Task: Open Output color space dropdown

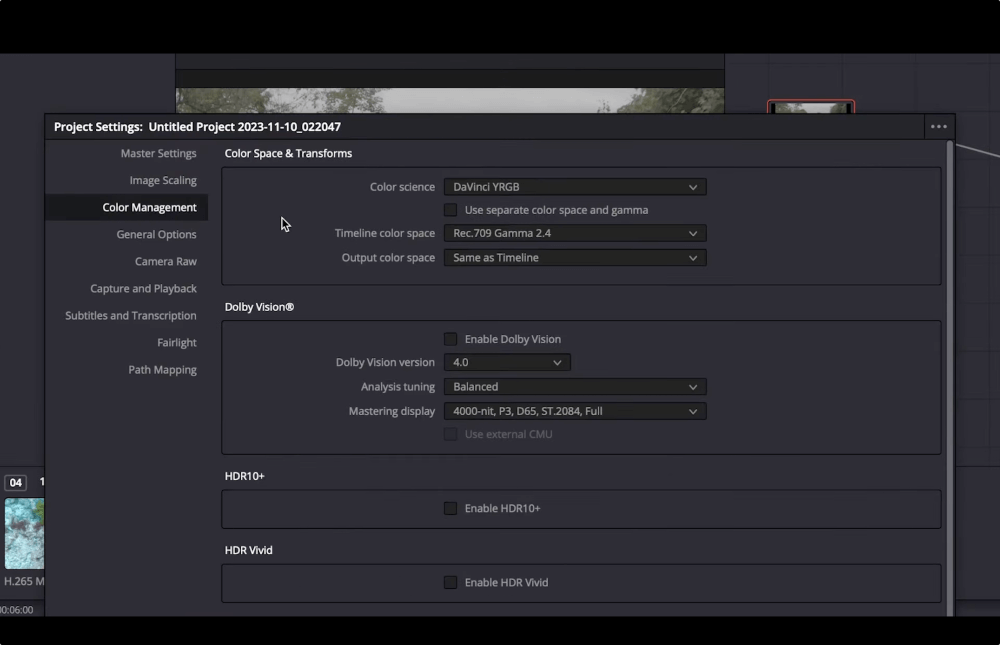Action: pos(575,258)
